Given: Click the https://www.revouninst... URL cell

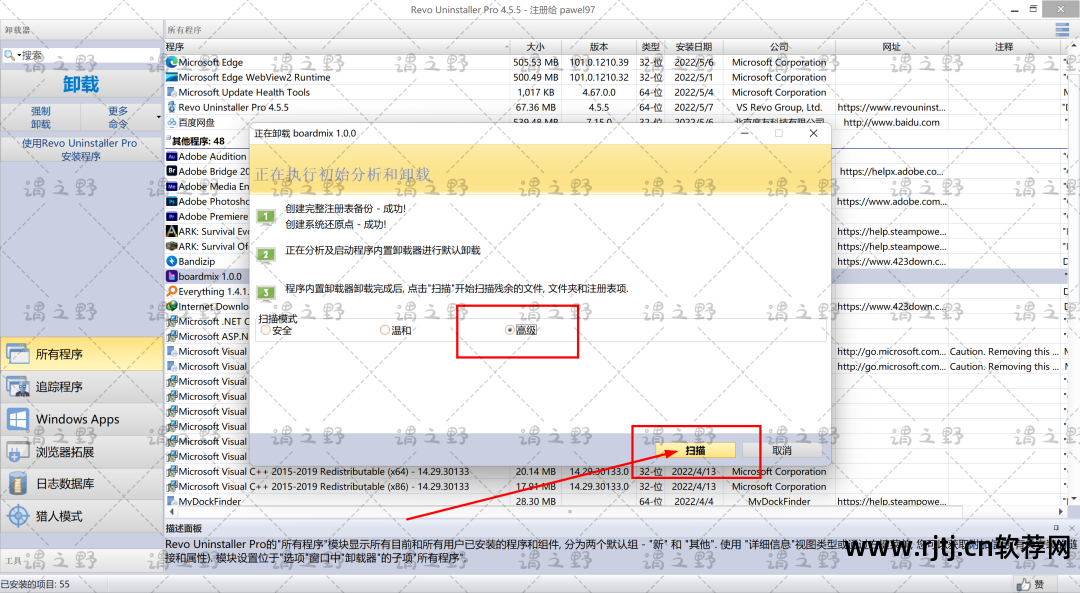Looking at the screenshot, I should click(891, 107).
